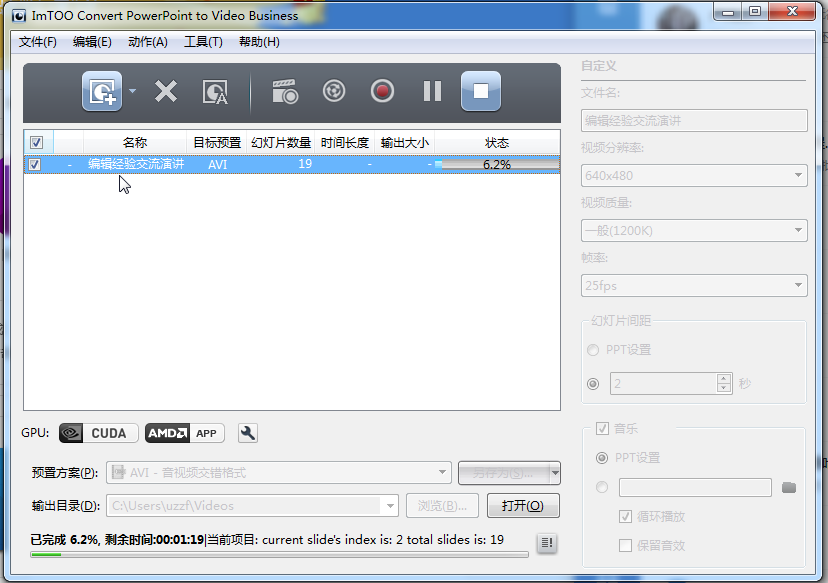The image size is (828, 583).
Task: Expand the 预置方案 profile dropdown
Action: [442, 472]
